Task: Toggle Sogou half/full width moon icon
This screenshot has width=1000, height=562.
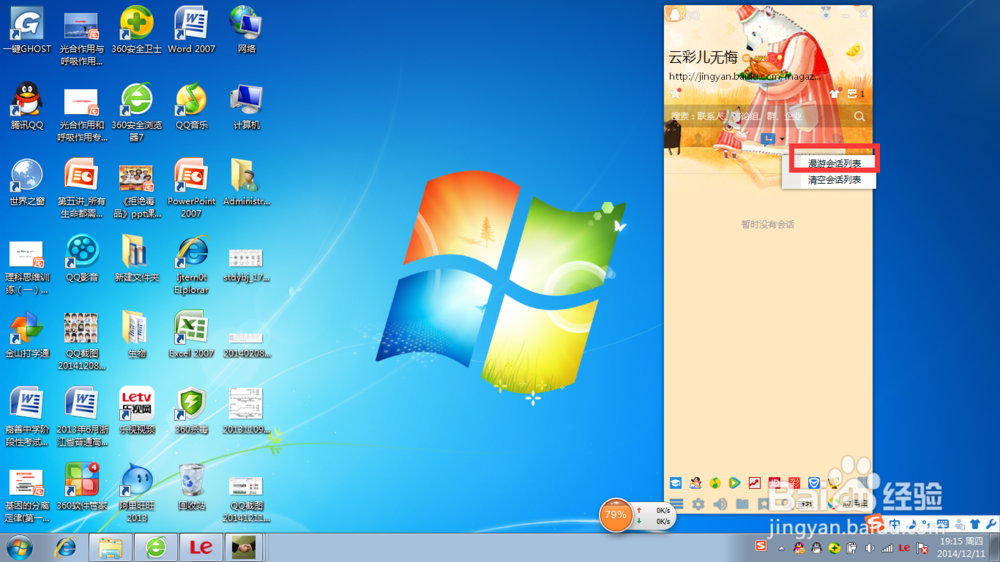Action: tap(913, 524)
